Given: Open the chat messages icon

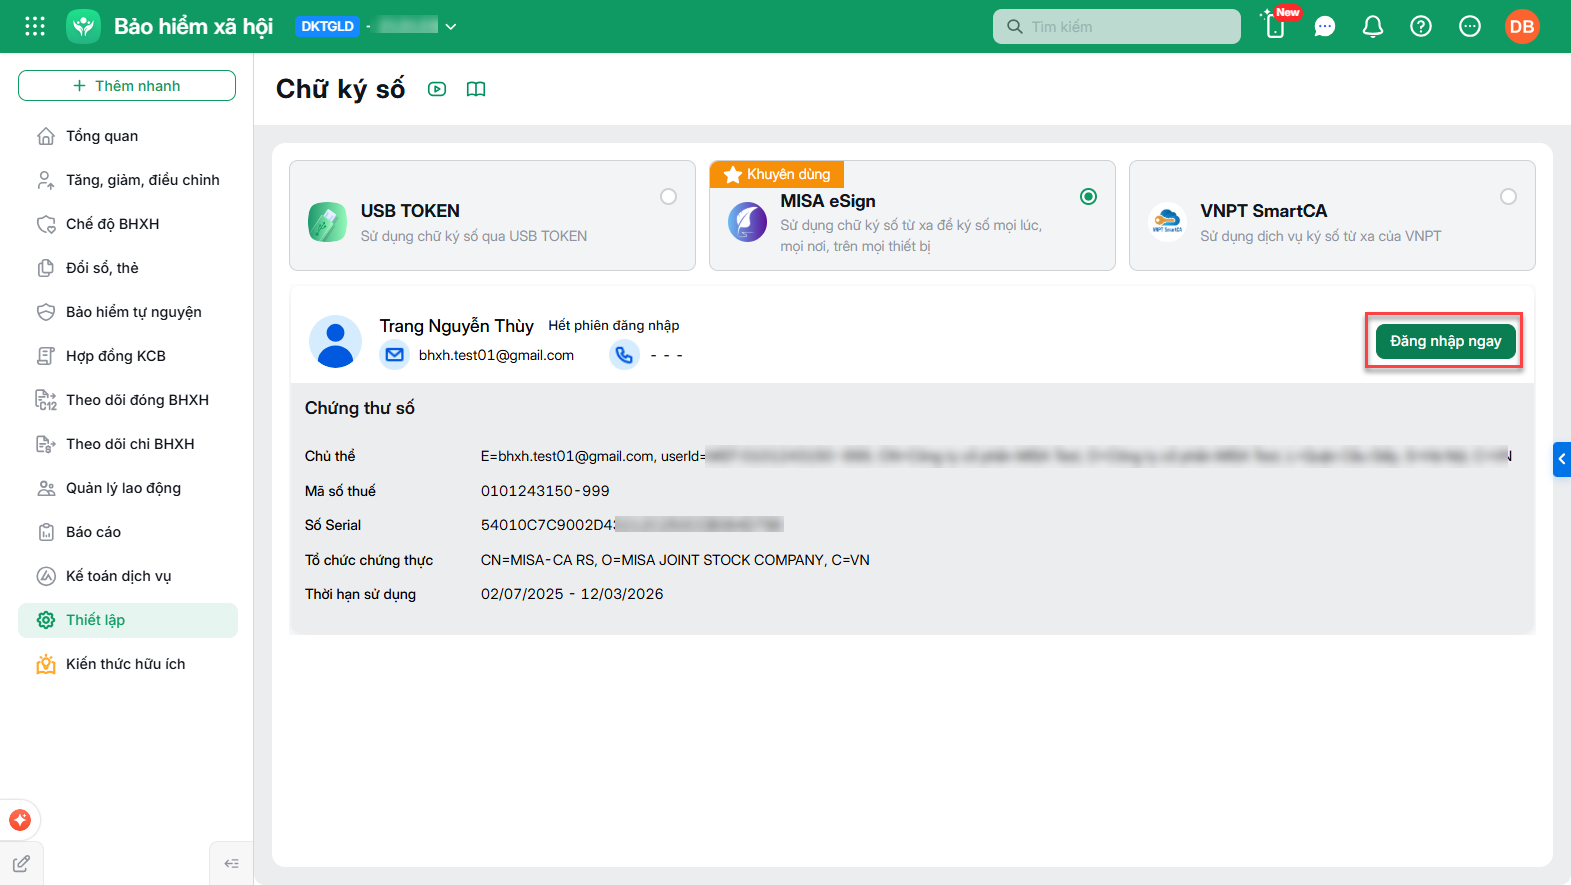Looking at the screenshot, I should [x=1325, y=27].
